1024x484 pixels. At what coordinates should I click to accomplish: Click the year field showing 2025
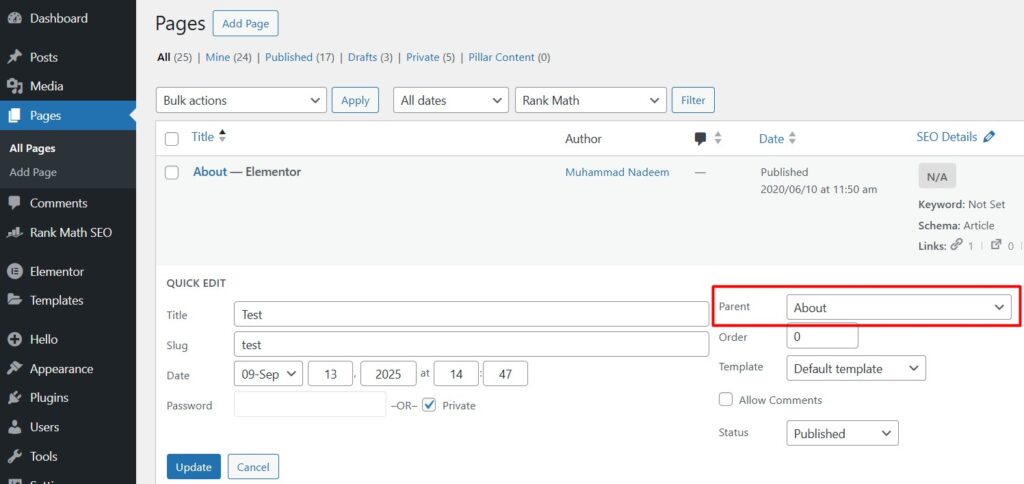point(388,374)
